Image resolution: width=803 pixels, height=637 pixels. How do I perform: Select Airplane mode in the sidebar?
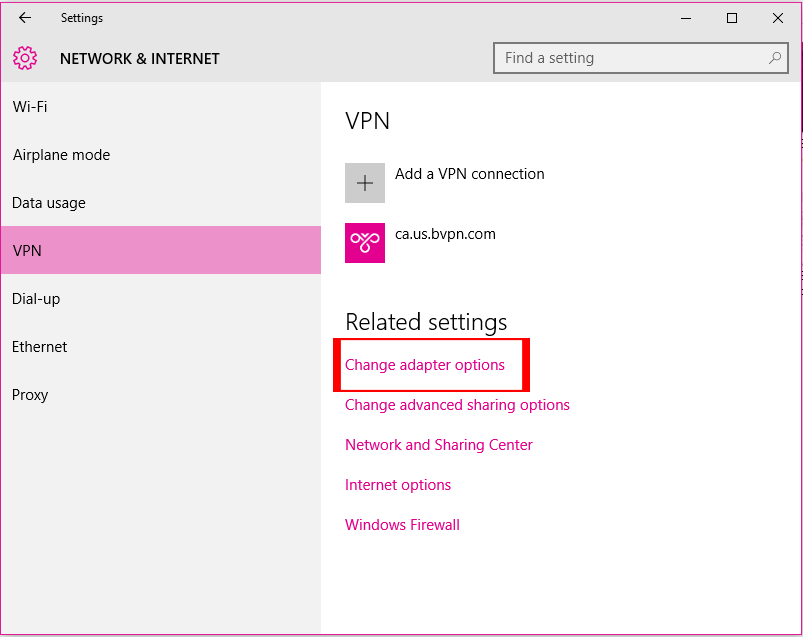tap(61, 155)
